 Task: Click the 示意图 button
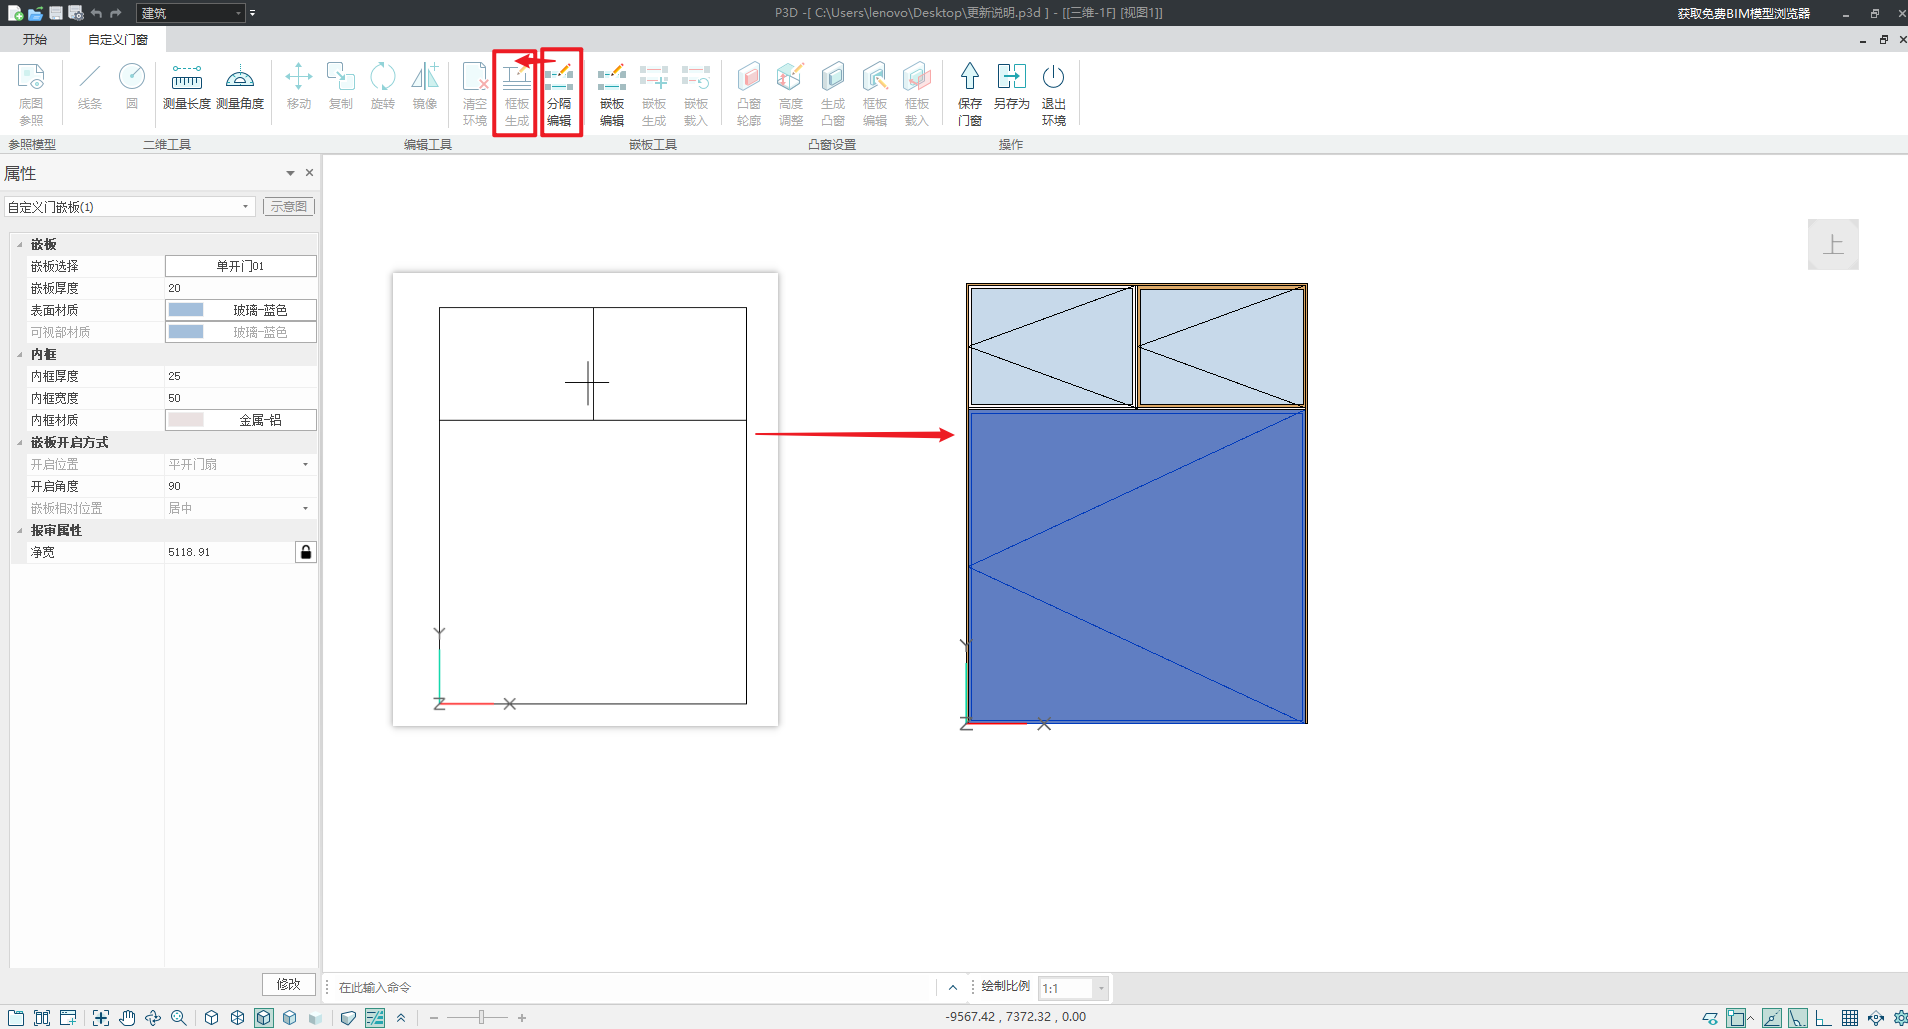pos(289,206)
